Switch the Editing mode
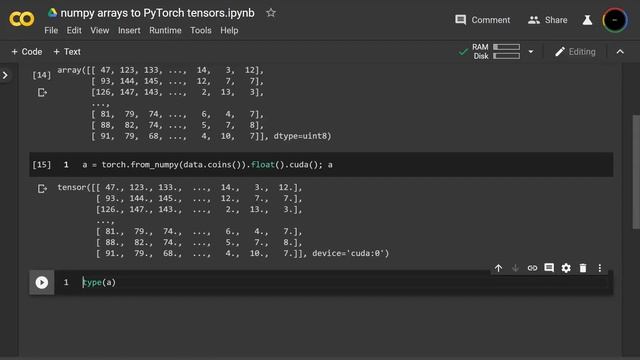The width and height of the screenshot is (640, 360). (575, 52)
